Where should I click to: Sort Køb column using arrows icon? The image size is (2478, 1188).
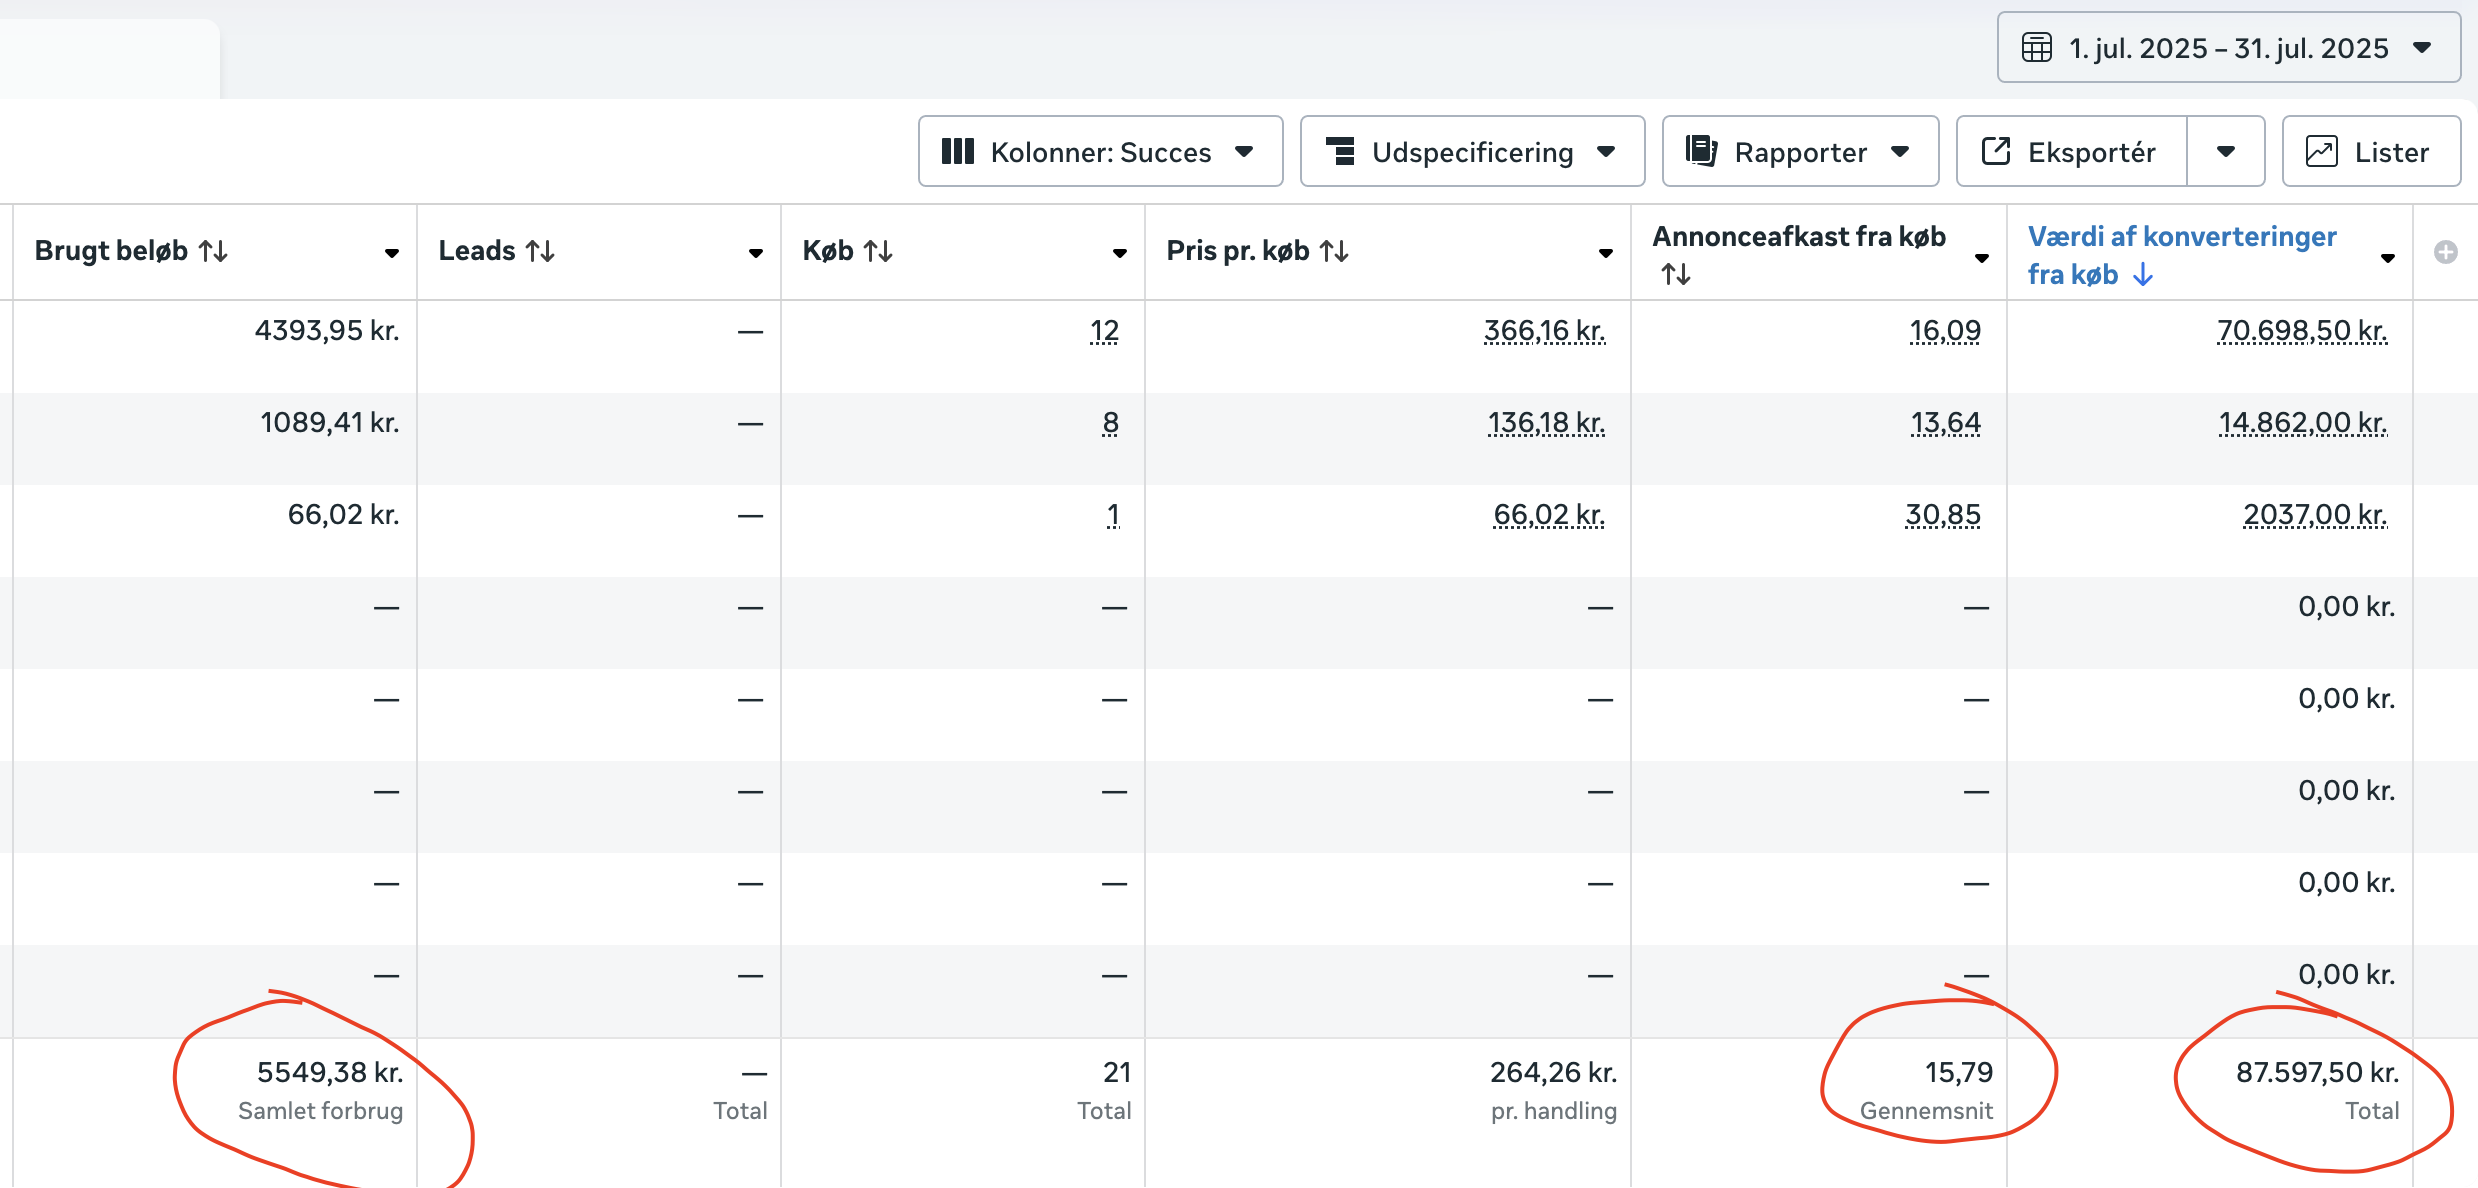[x=878, y=251]
